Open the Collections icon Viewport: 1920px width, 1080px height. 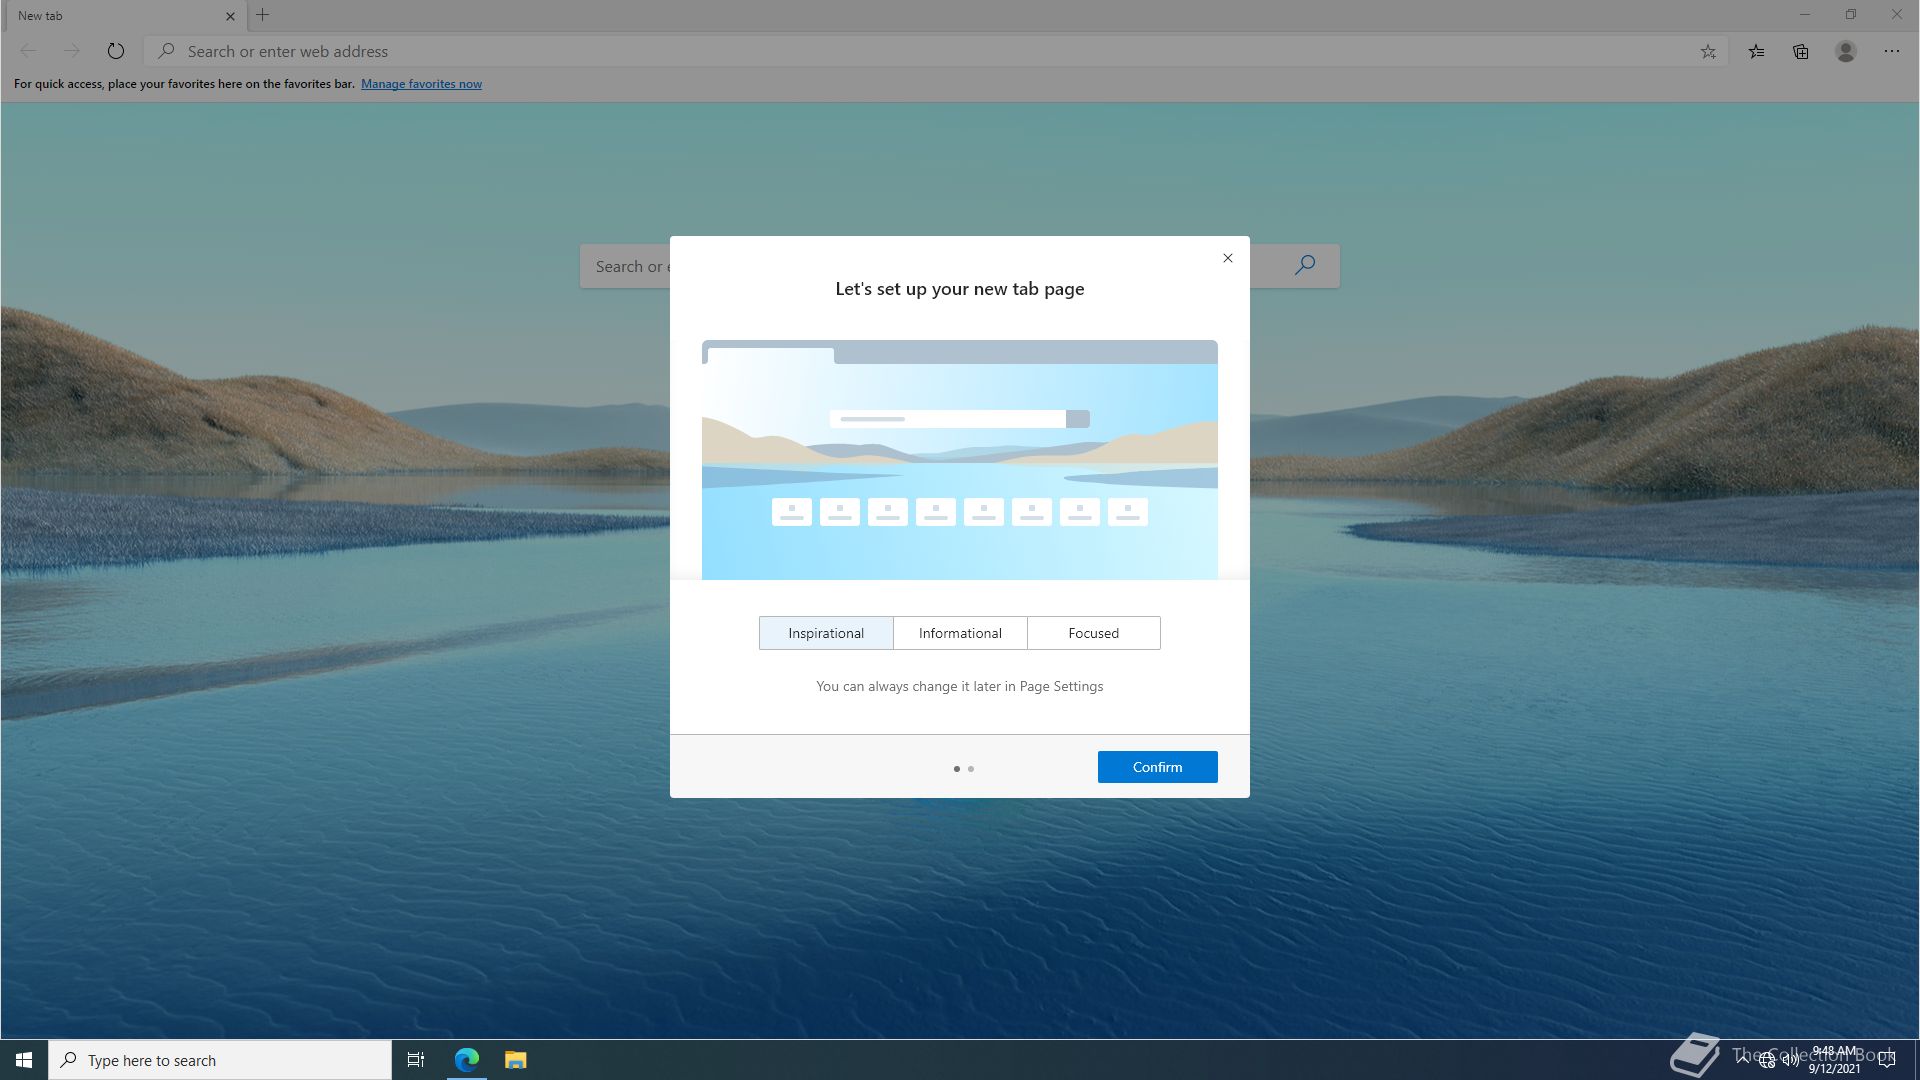[1801, 51]
